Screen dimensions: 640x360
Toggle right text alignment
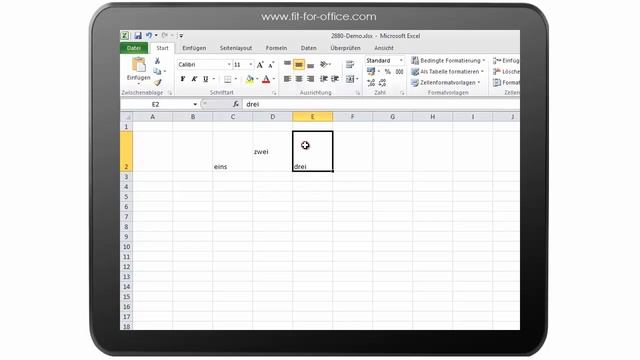tap(311, 79)
